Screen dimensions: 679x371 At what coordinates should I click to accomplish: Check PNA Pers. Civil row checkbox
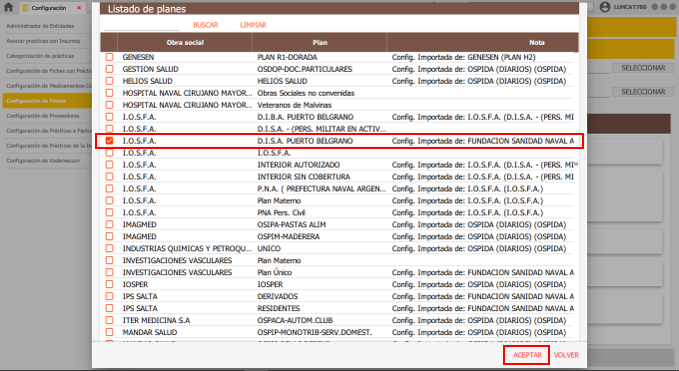click(x=109, y=213)
